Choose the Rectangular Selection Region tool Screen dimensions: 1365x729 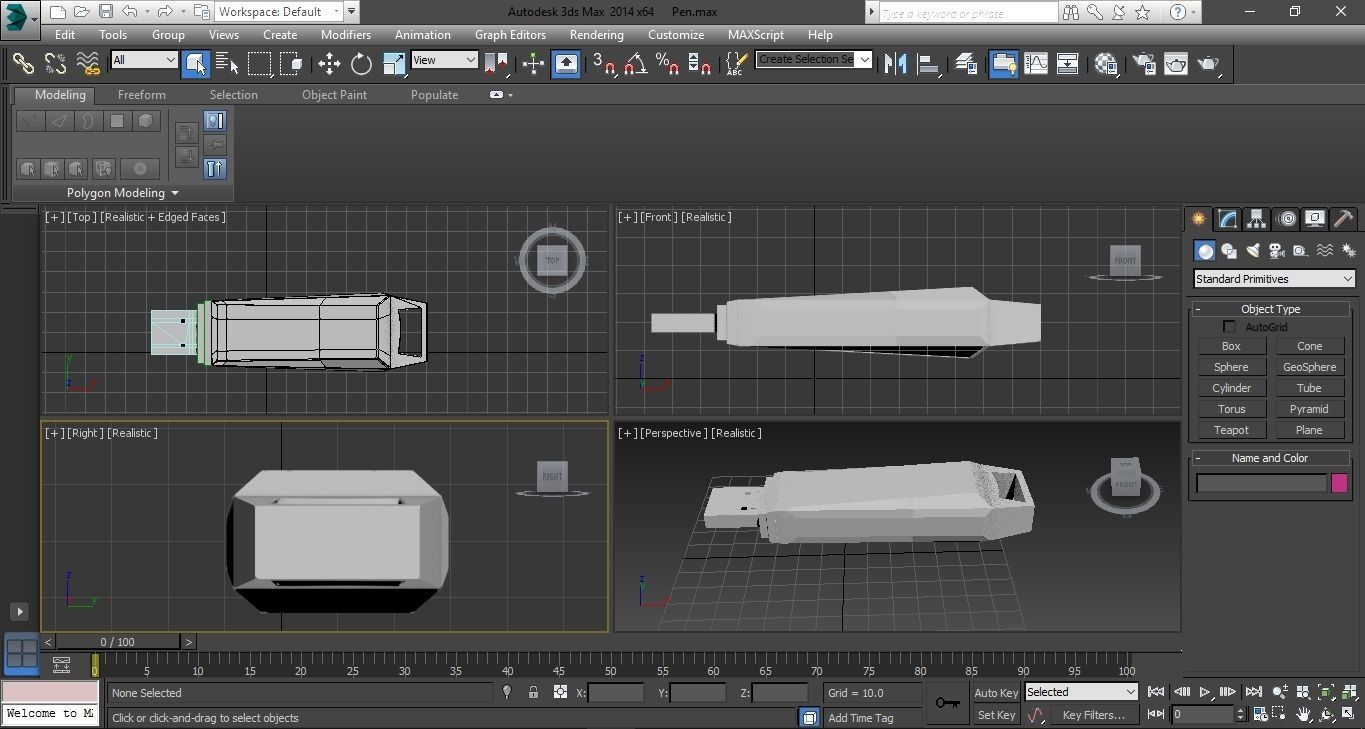click(x=260, y=63)
